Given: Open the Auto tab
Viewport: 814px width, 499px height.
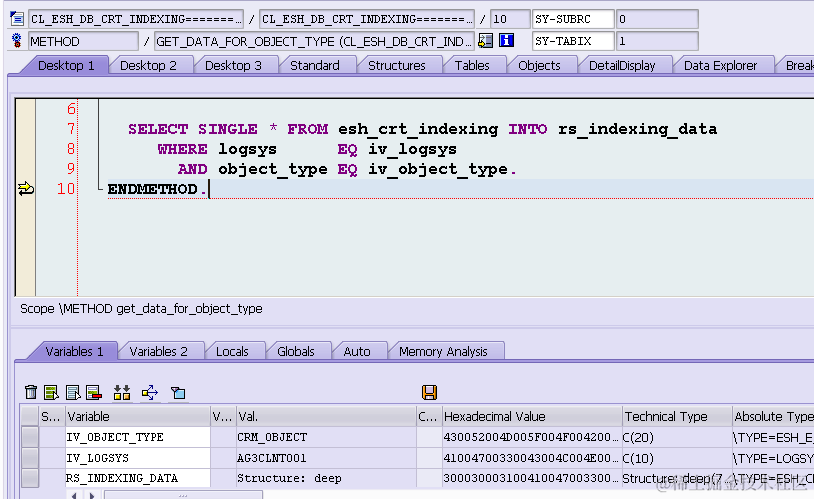Looking at the screenshot, I should point(357,352).
